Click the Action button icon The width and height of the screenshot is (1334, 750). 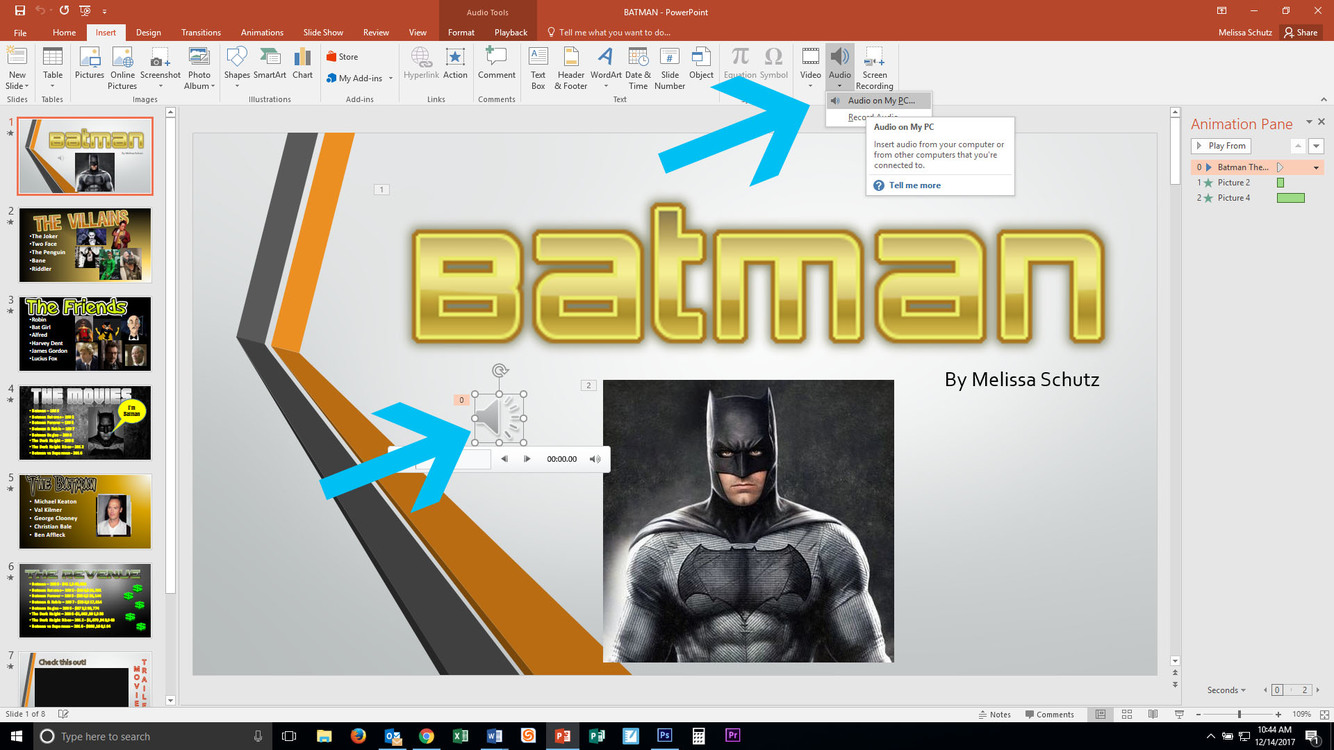pyautogui.click(x=455, y=64)
